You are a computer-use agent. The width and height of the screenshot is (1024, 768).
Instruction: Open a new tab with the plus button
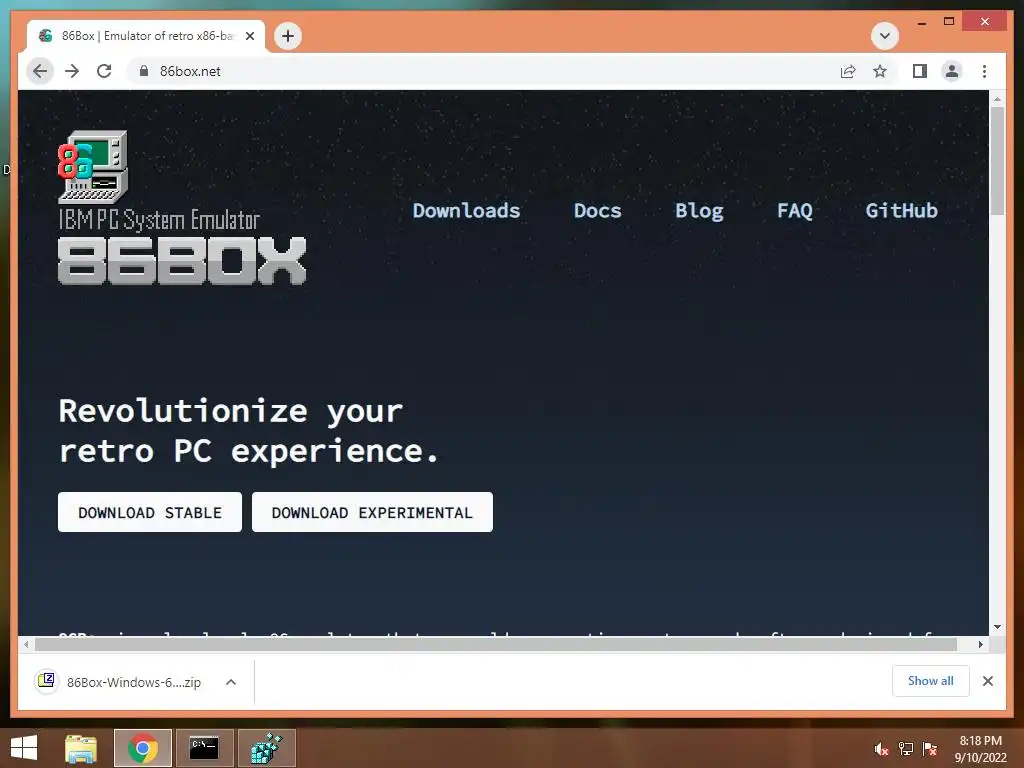tap(288, 36)
